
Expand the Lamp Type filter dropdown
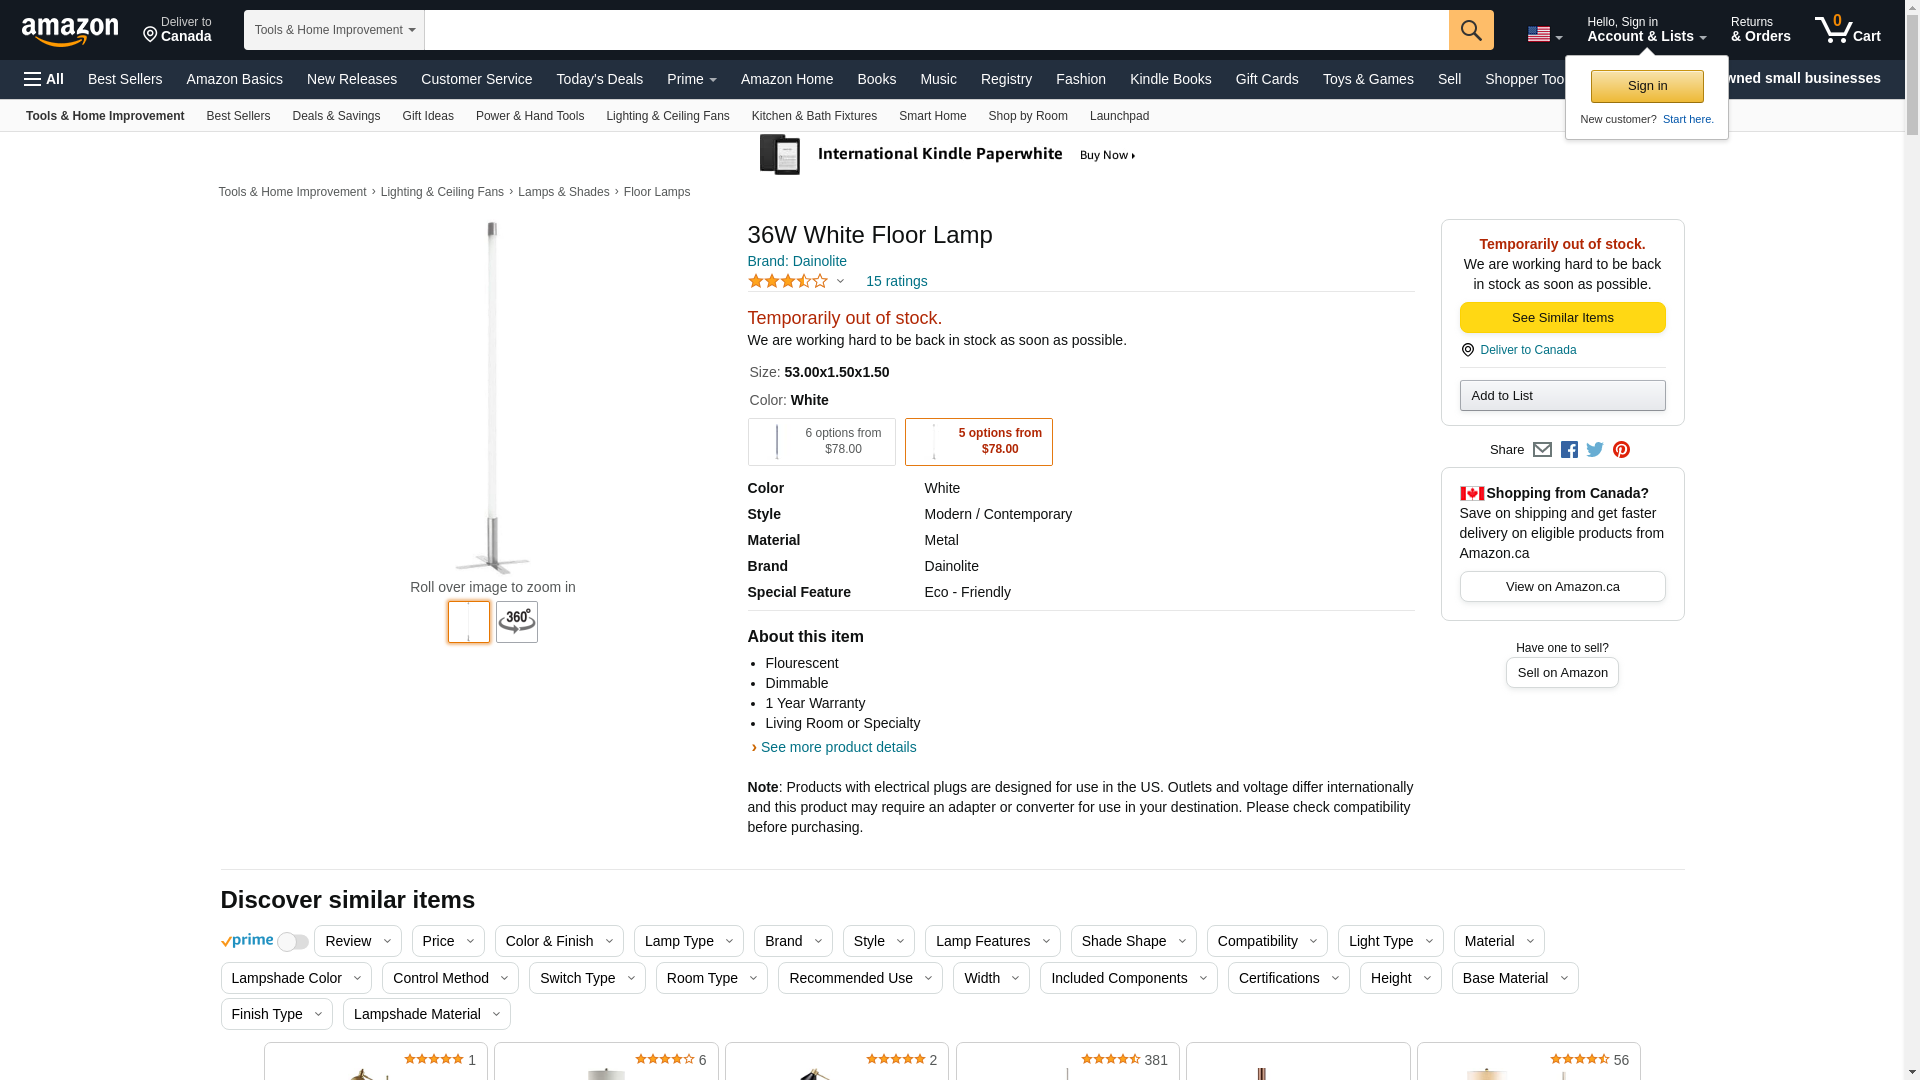(688, 941)
